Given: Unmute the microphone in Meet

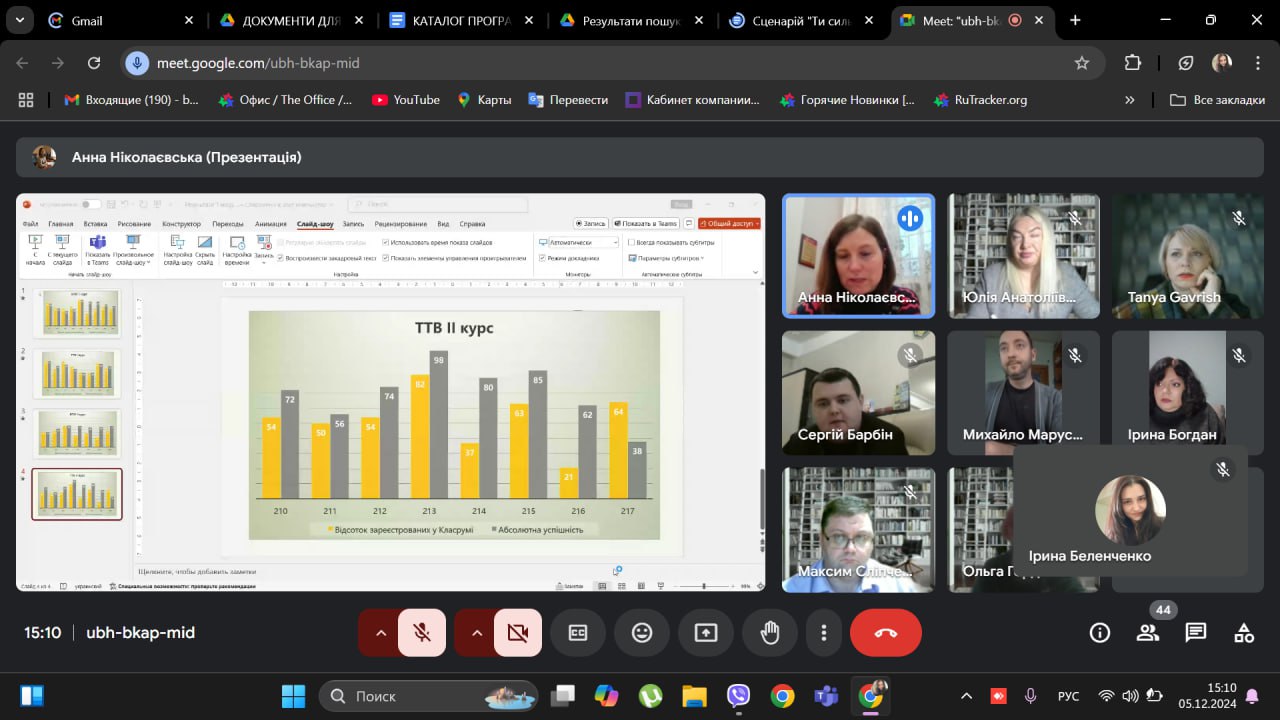Looking at the screenshot, I should (422, 632).
